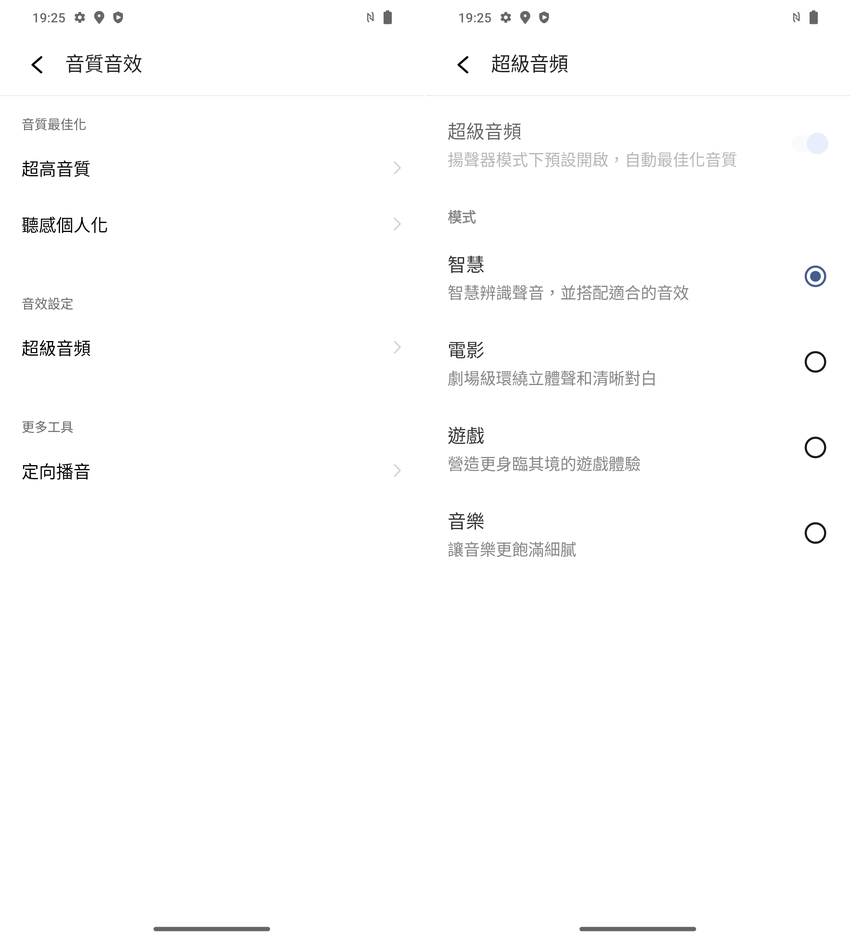850x942 pixels.
Task: Tap the 遊戲 mode title
Action: click(x=466, y=436)
